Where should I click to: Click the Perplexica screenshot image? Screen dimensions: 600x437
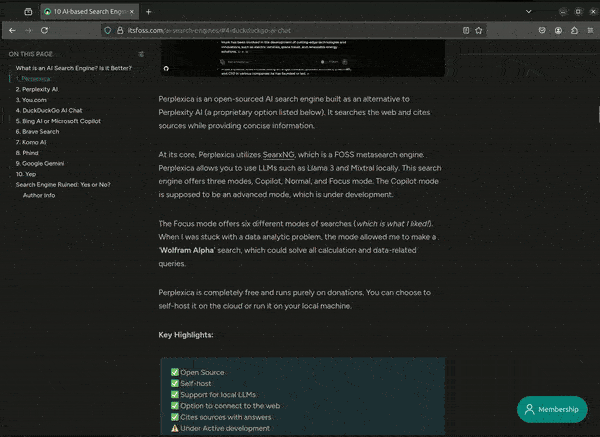click(303, 58)
